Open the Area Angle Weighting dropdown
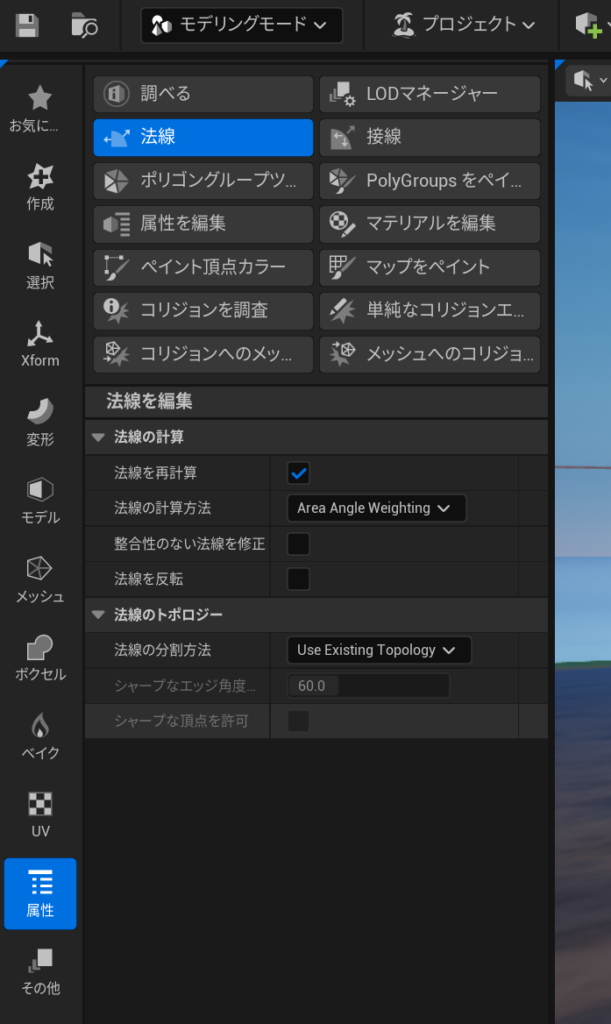The width and height of the screenshot is (611, 1024). pyautogui.click(x=376, y=508)
